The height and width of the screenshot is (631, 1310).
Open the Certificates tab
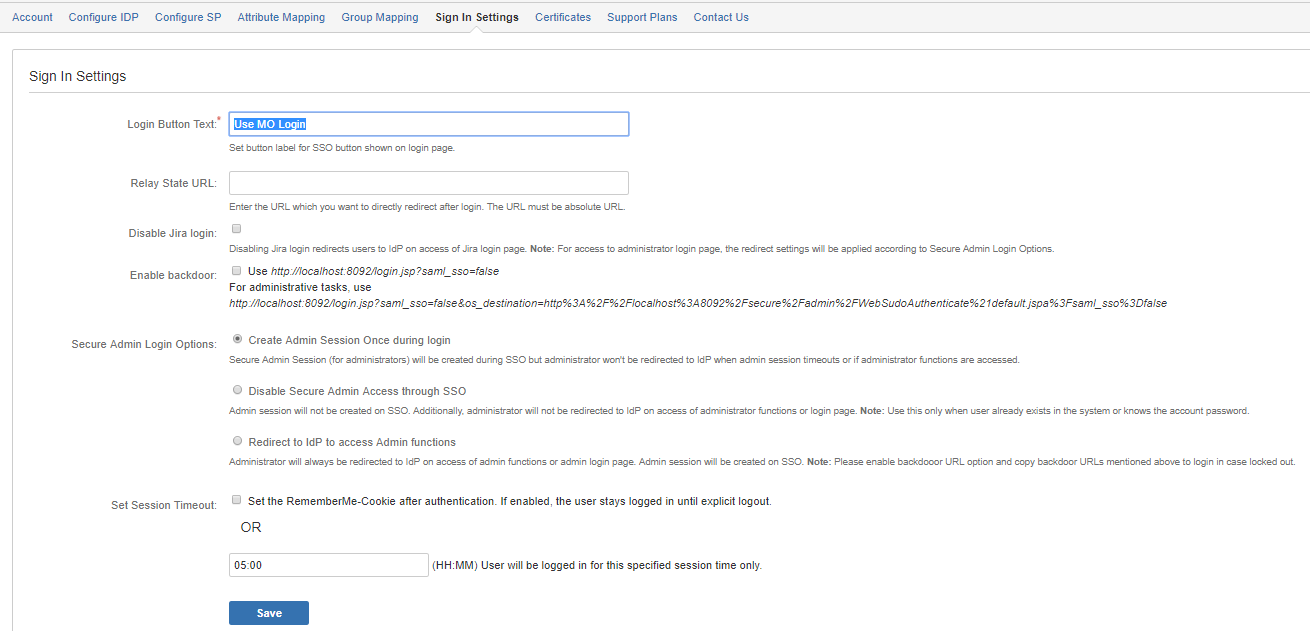[x=563, y=17]
